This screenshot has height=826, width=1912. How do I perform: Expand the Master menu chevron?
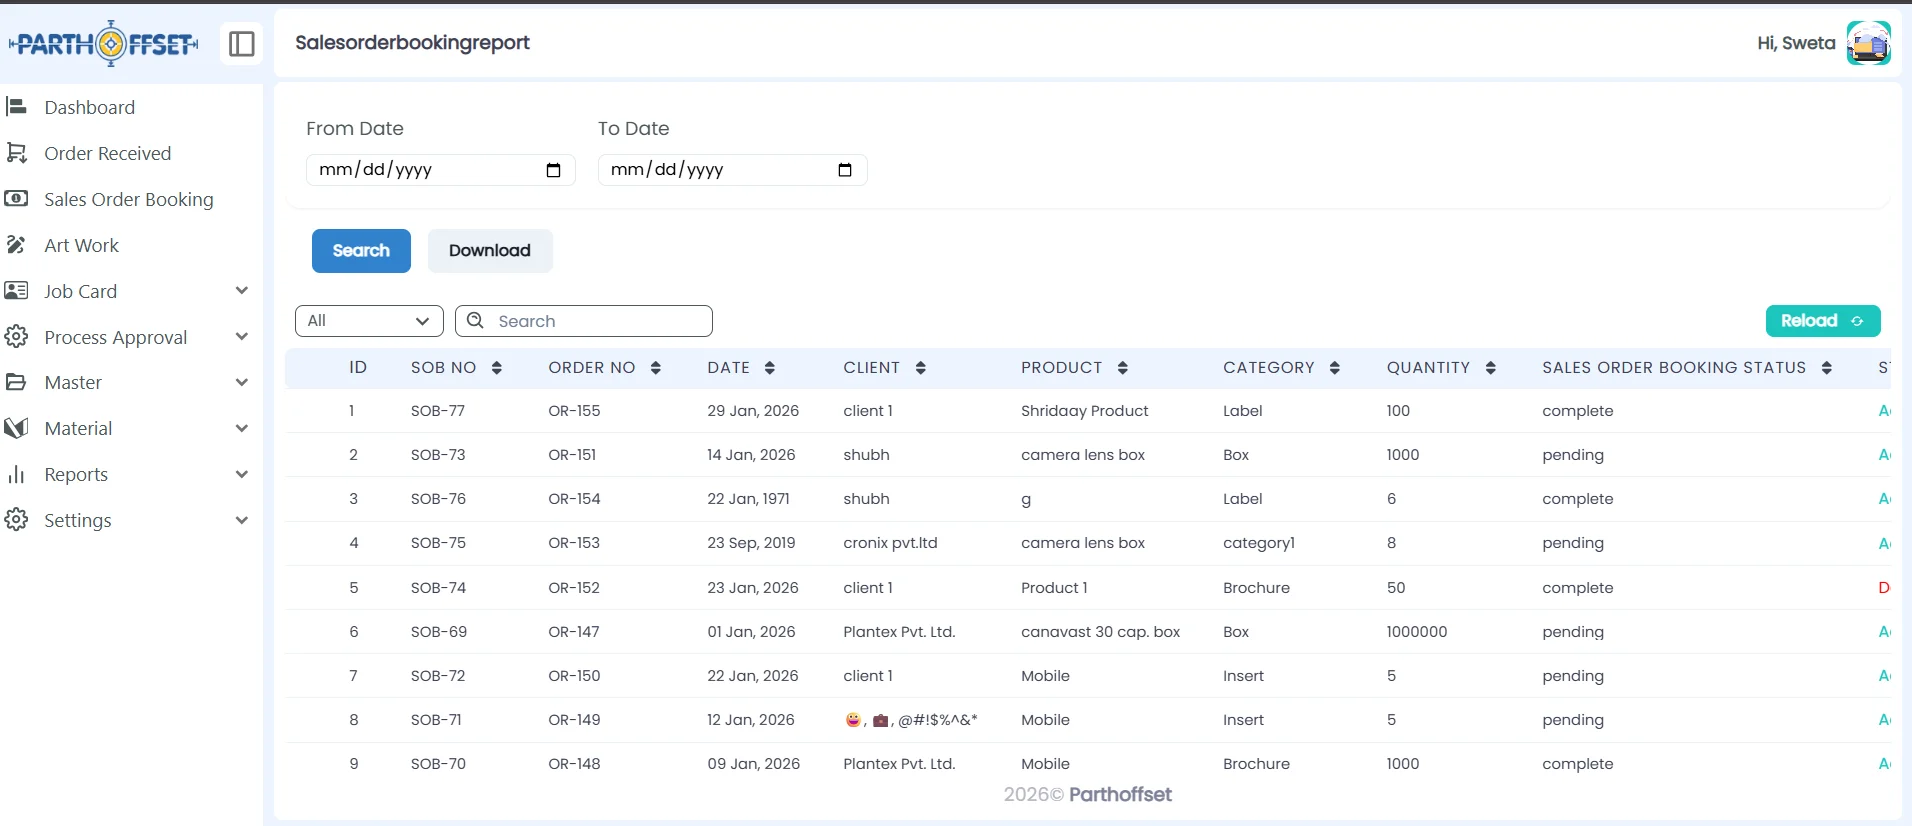pyautogui.click(x=241, y=382)
